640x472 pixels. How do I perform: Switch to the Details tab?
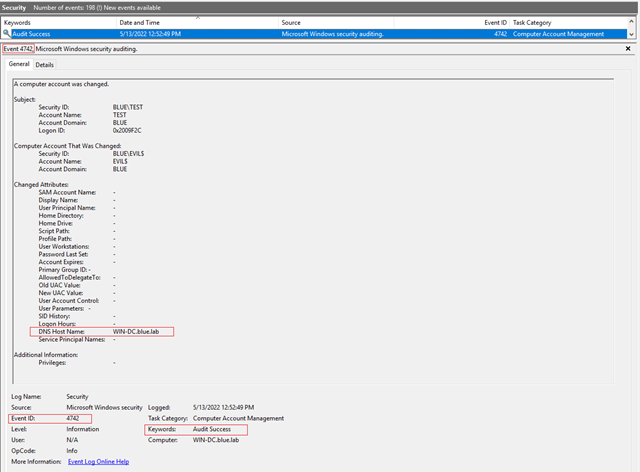tap(44, 65)
